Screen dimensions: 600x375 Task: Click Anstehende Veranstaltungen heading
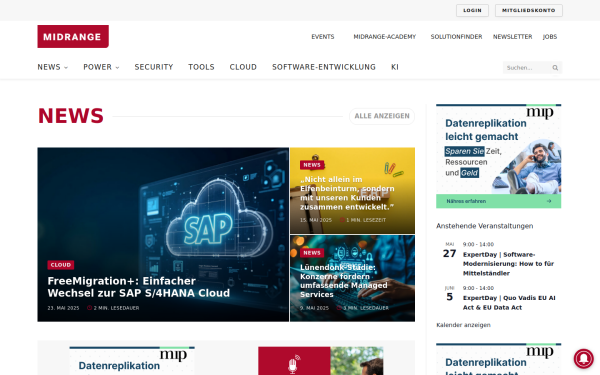(x=484, y=226)
